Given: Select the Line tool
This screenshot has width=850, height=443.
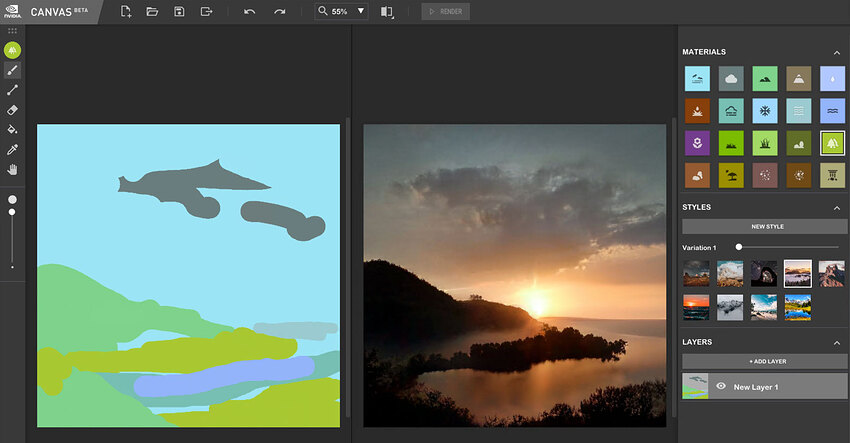Looking at the screenshot, I should [x=12, y=90].
